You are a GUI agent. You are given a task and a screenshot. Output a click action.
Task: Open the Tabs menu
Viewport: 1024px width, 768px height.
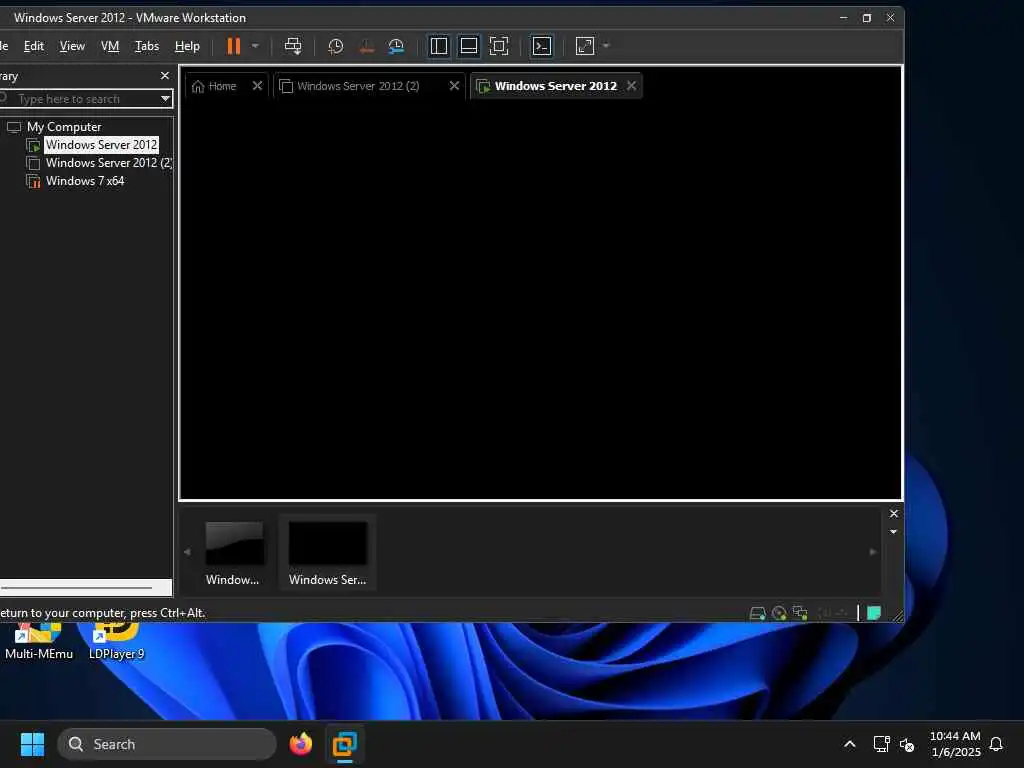click(x=146, y=46)
